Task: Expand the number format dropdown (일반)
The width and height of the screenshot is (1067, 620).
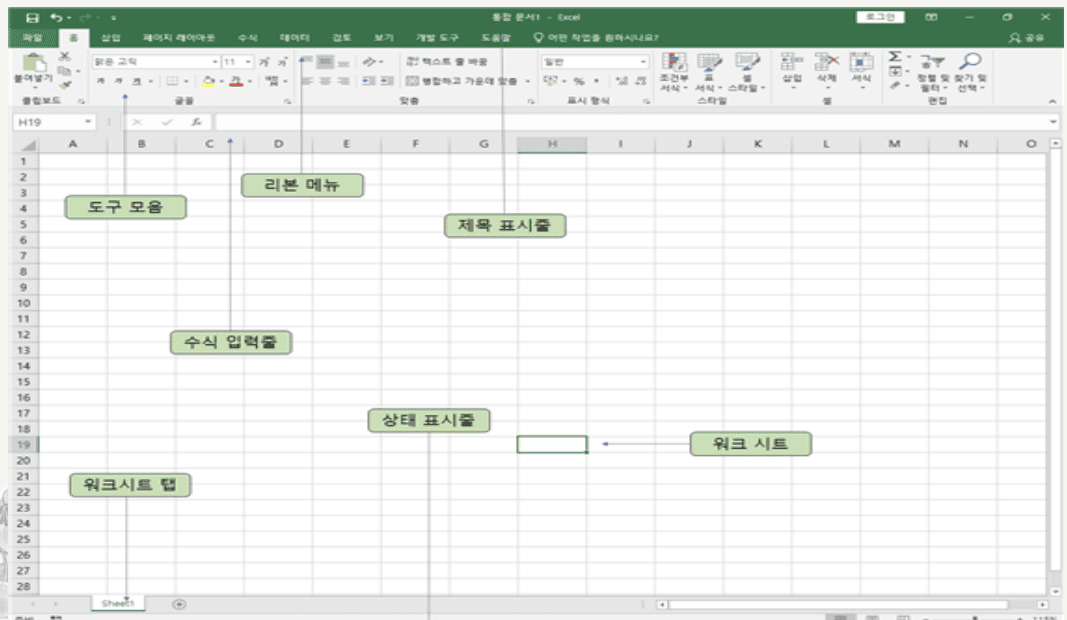Action: tap(643, 61)
